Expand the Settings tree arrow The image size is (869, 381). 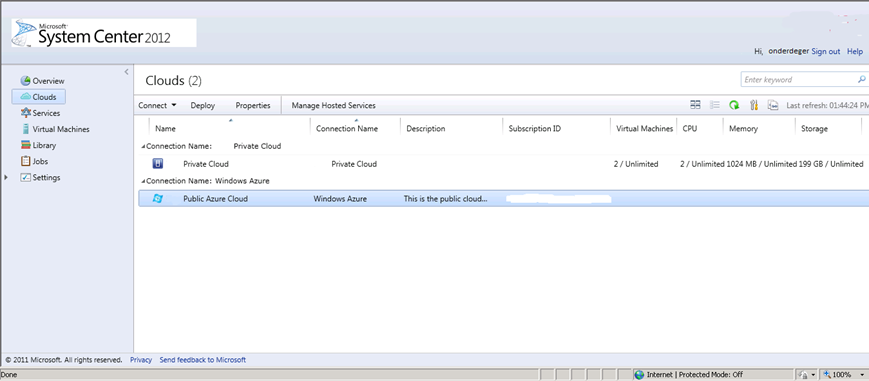coord(6,177)
